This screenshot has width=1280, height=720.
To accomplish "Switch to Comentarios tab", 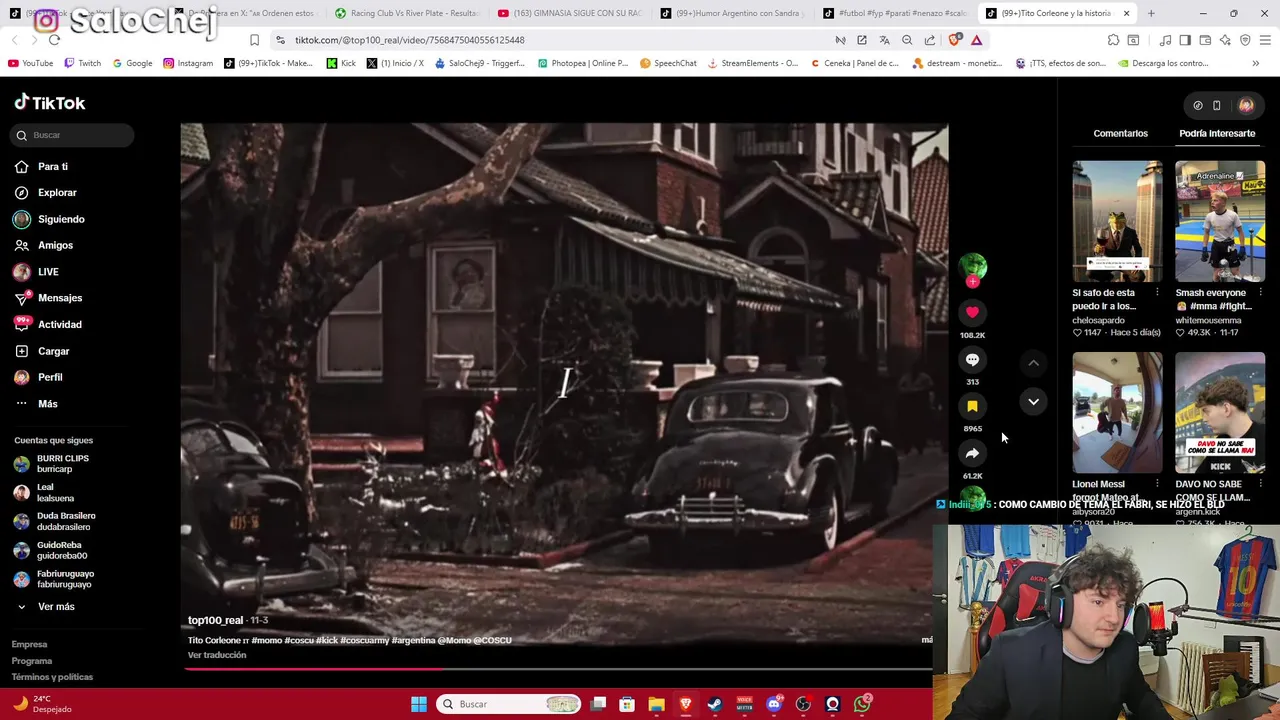I will tap(1120, 133).
